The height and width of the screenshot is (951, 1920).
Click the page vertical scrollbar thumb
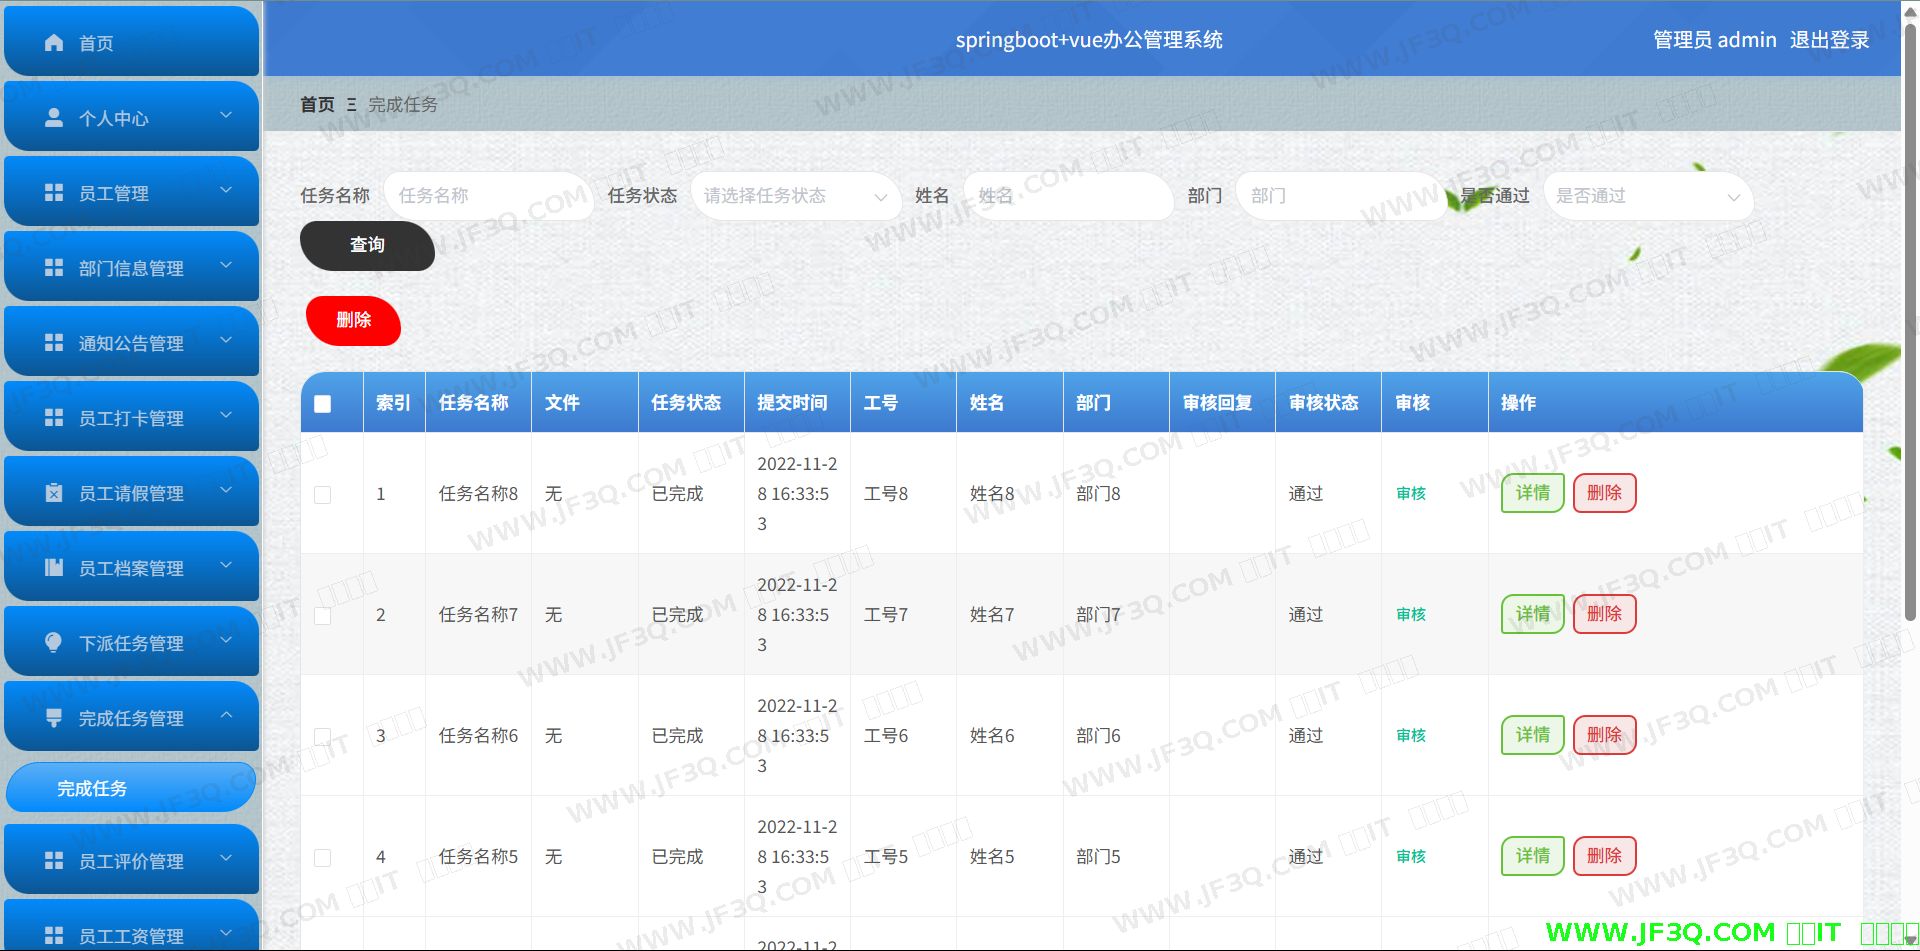[x=1910, y=320]
